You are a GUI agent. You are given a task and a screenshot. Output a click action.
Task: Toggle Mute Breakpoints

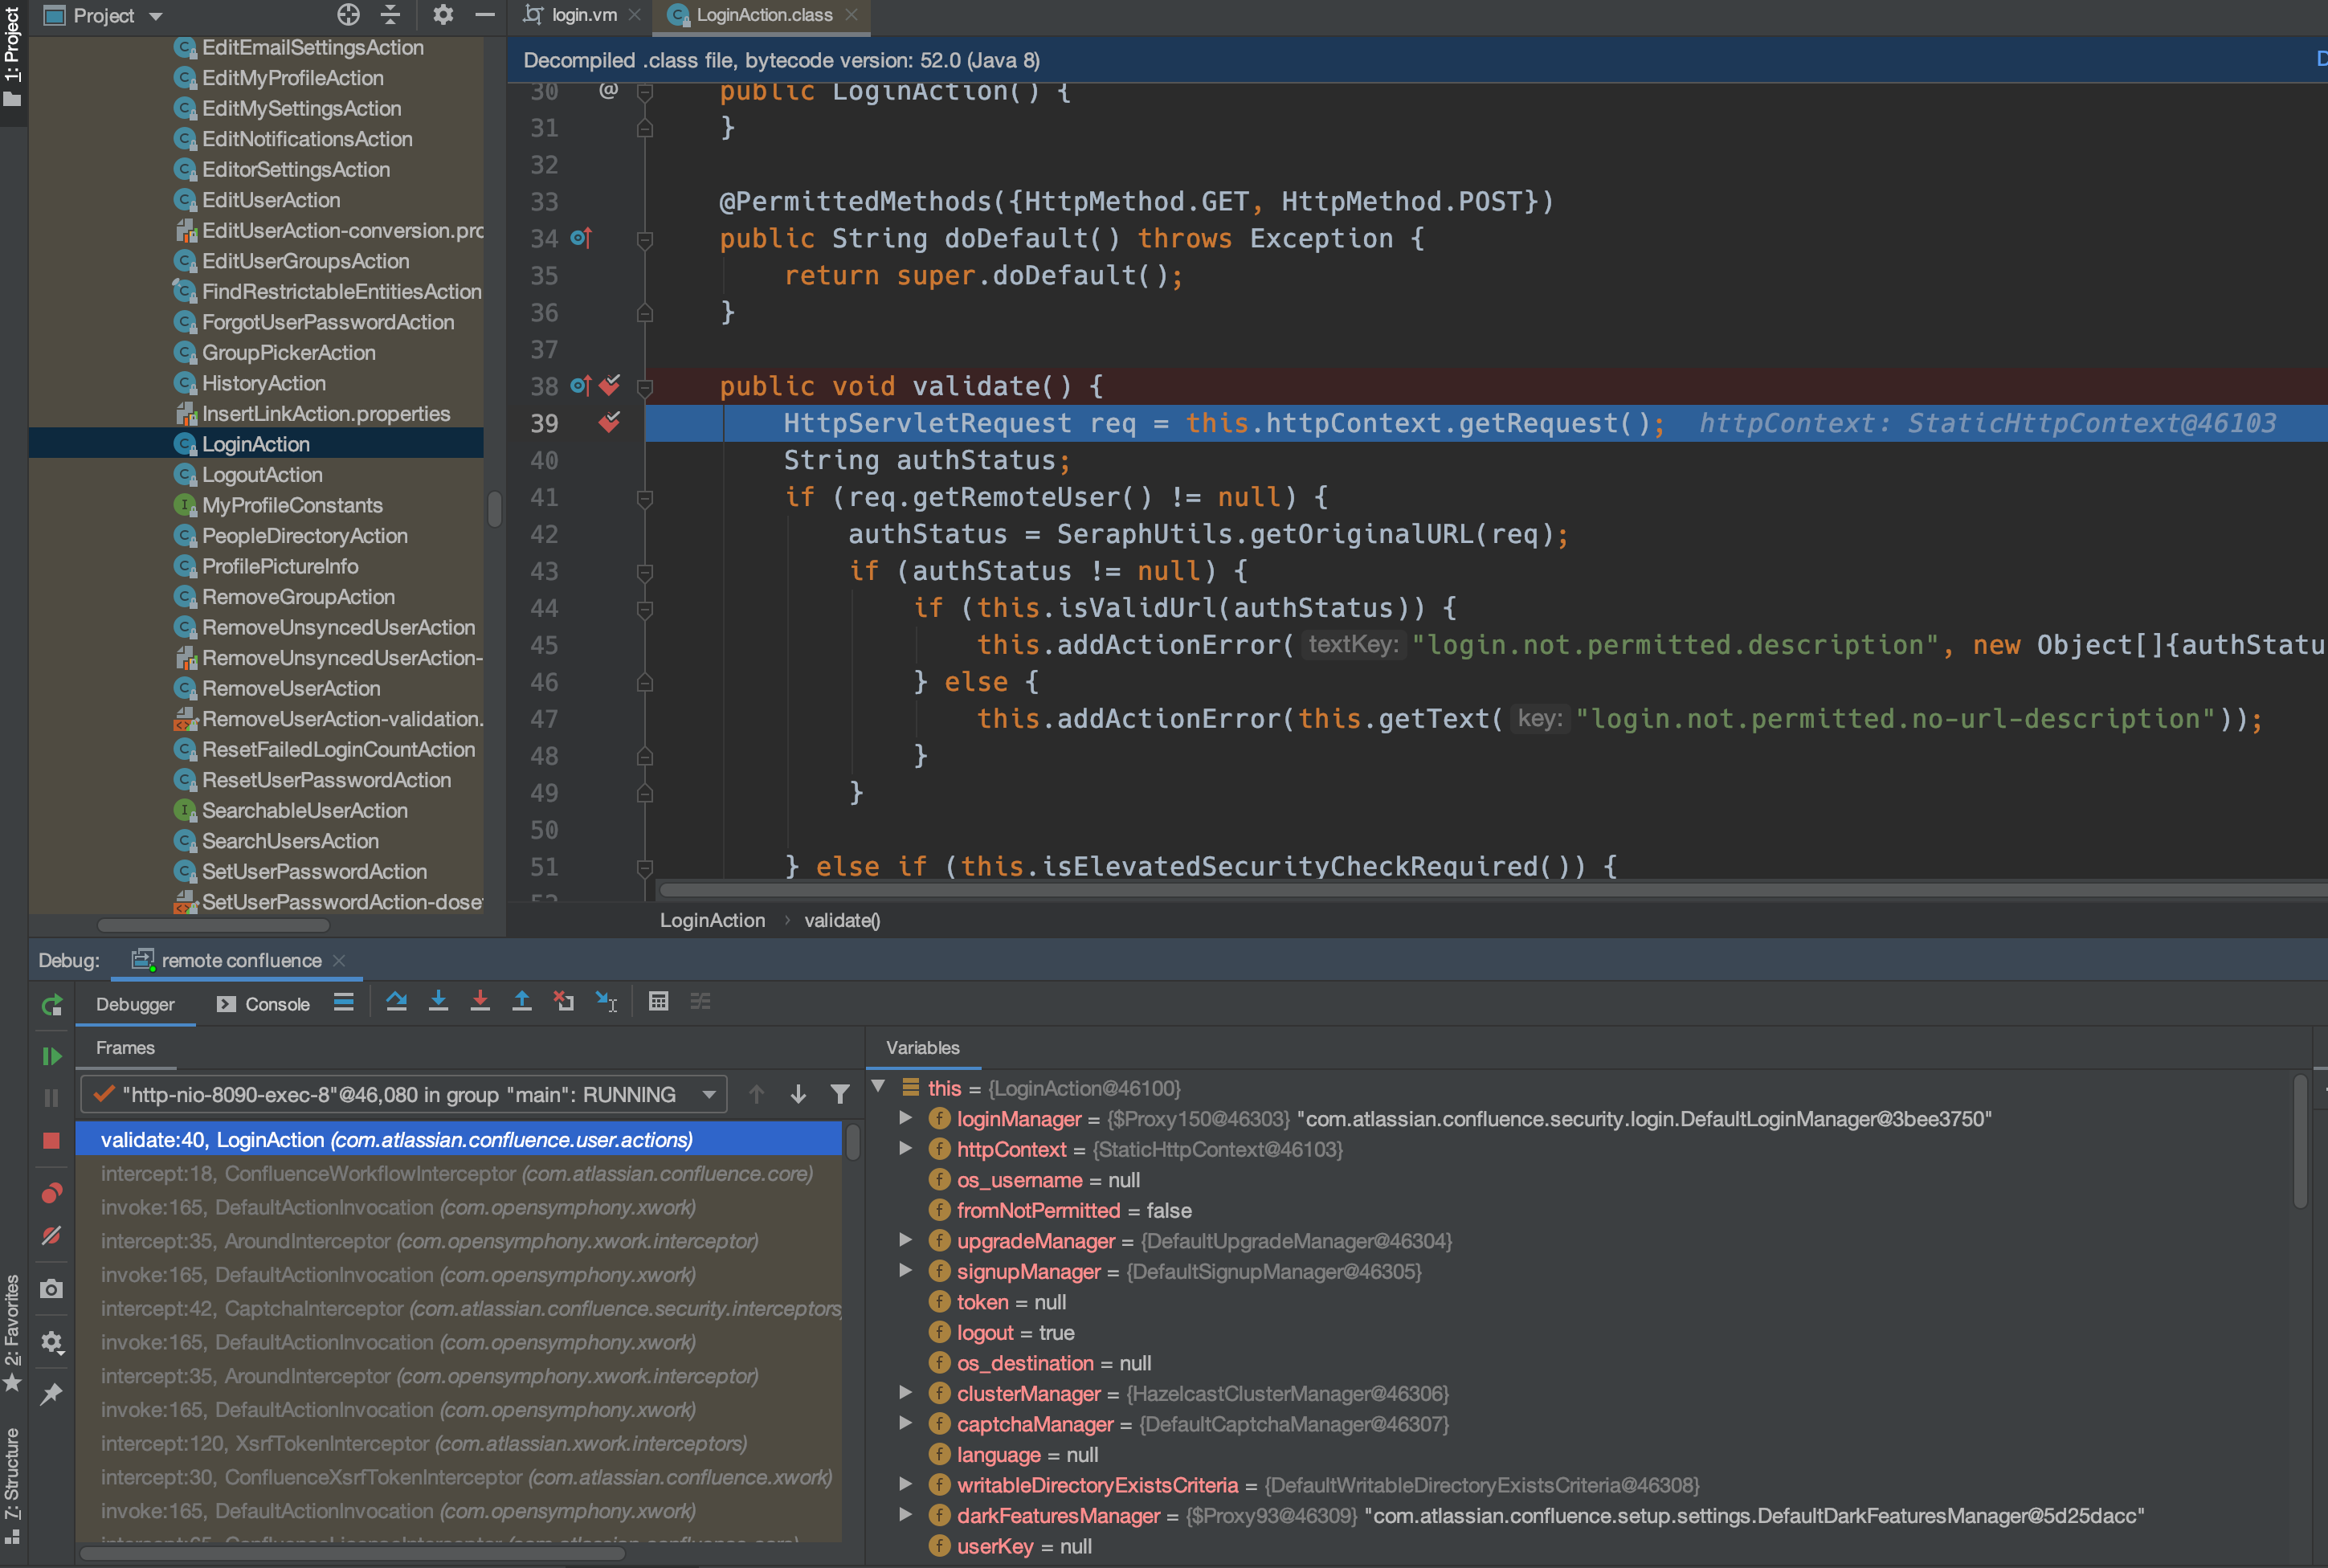[52, 1236]
